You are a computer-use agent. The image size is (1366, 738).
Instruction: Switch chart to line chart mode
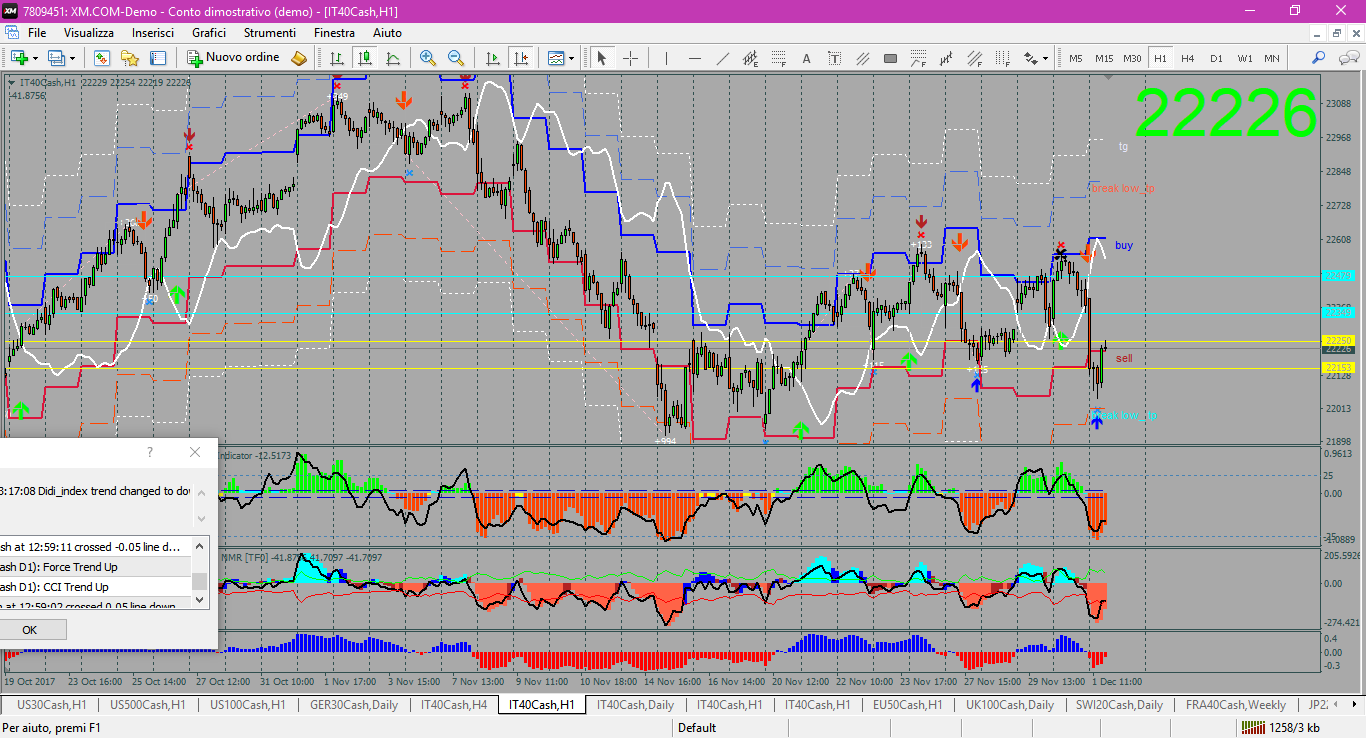click(x=393, y=58)
